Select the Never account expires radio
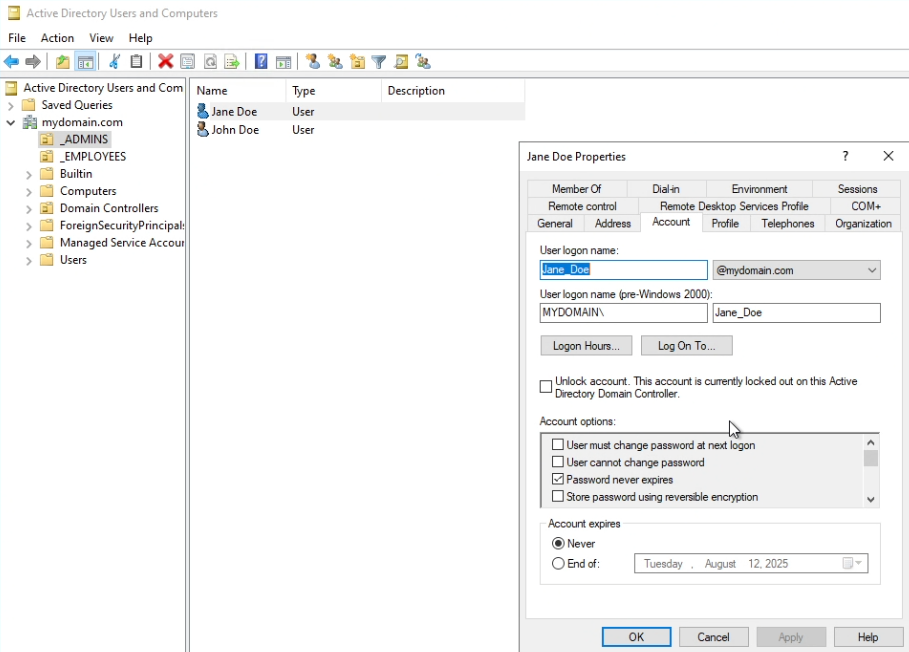This screenshot has width=909, height=652. (558, 544)
